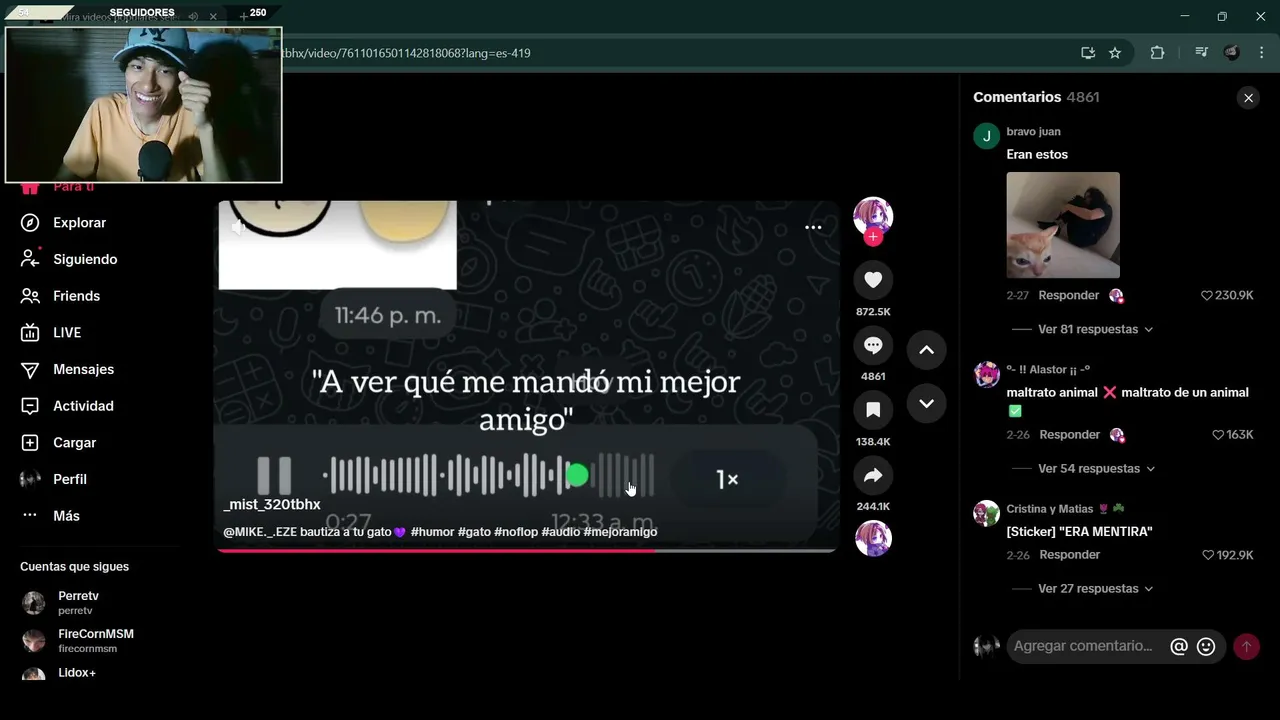Open Friends in the sidebar
The width and height of the screenshot is (1280, 720).
coord(62,296)
